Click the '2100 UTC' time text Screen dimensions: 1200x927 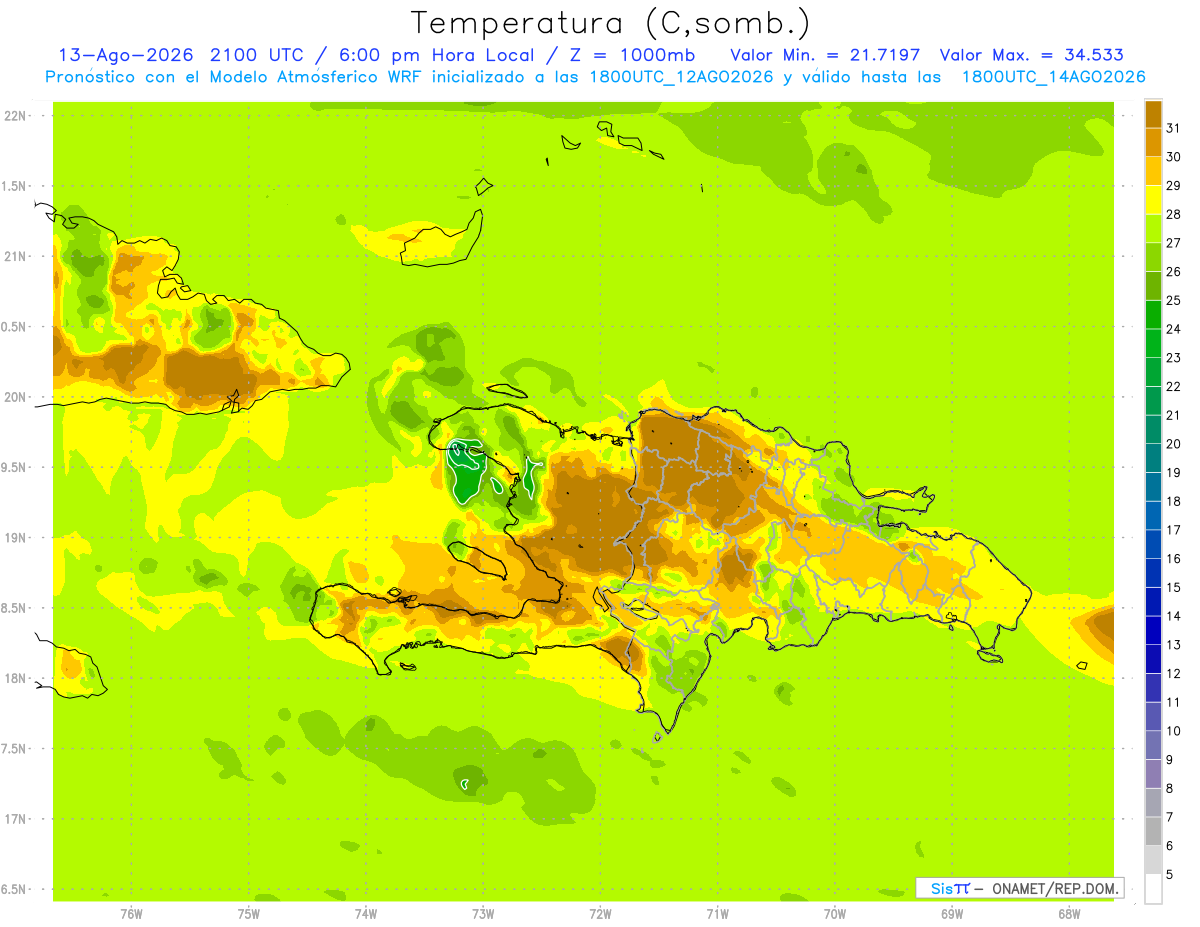point(258,55)
